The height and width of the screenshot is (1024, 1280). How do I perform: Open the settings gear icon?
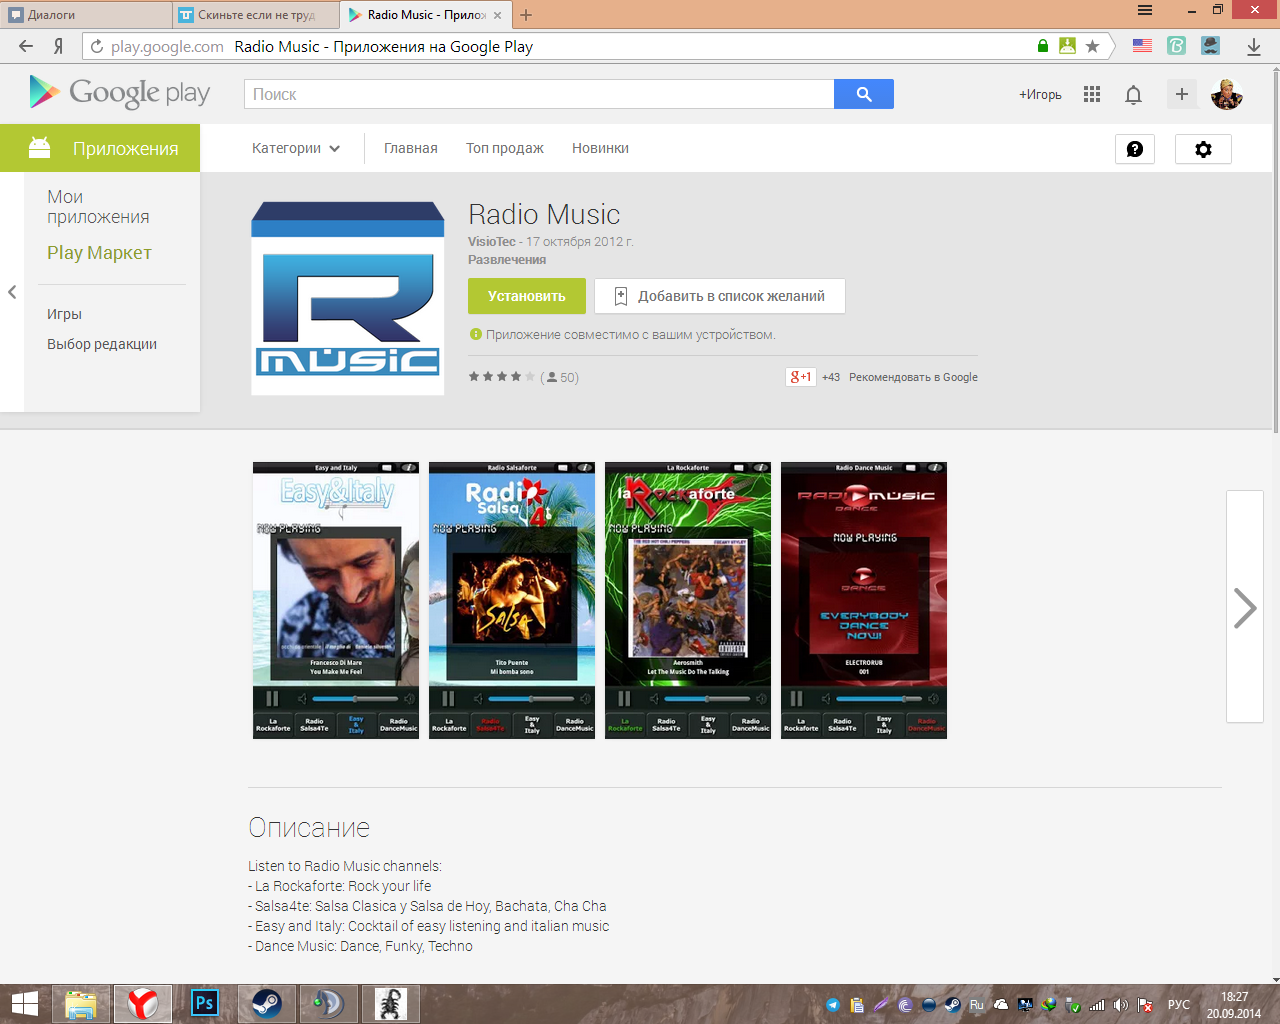tap(1203, 149)
